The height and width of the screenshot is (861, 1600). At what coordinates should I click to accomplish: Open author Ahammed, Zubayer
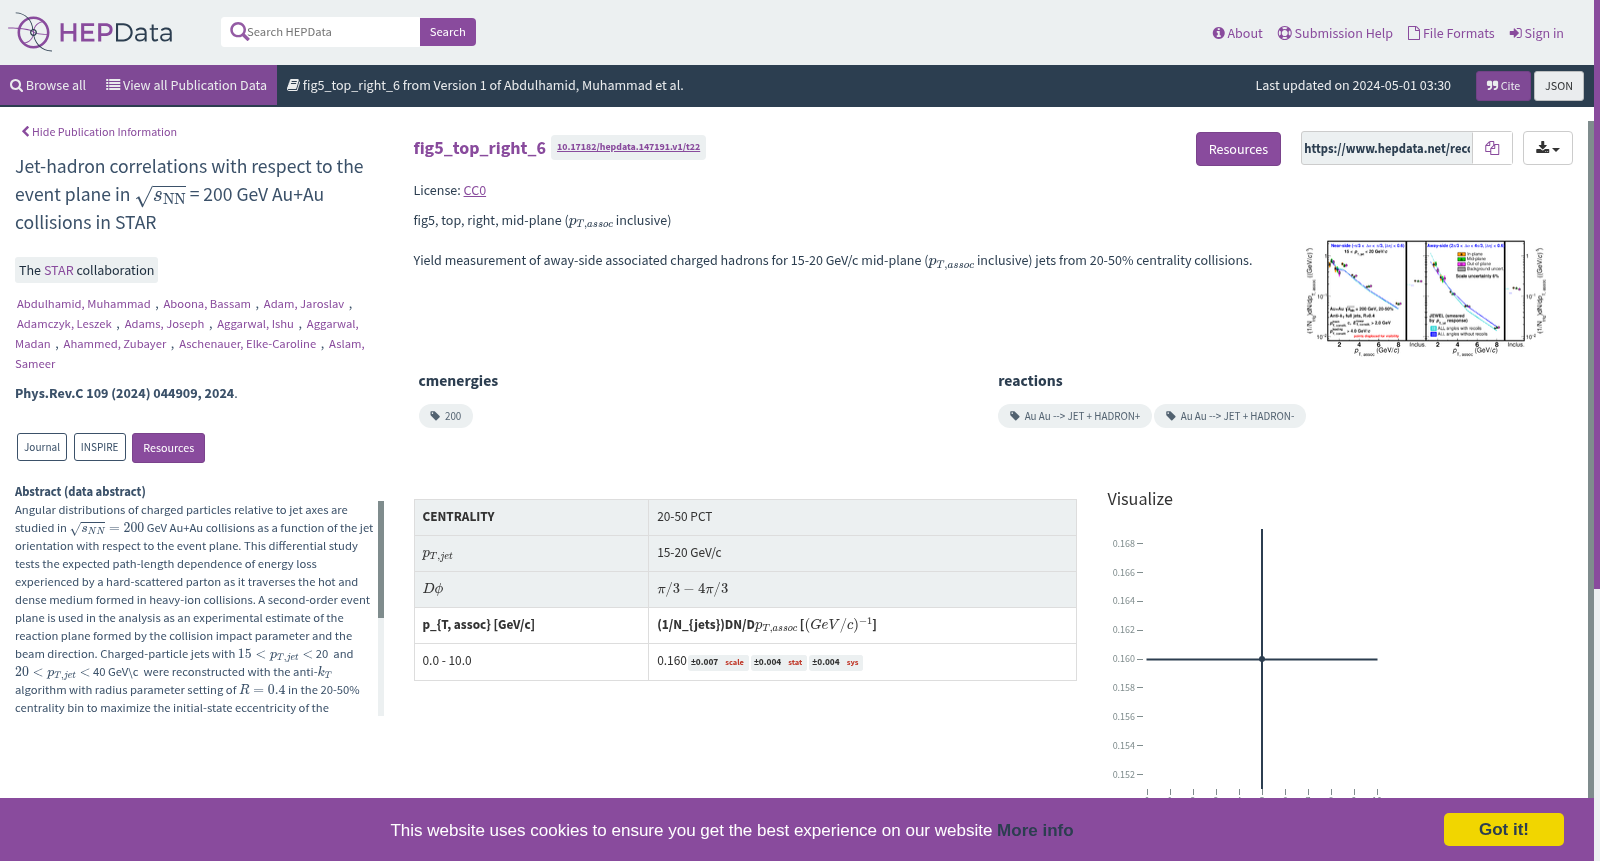click(x=115, y=344)
